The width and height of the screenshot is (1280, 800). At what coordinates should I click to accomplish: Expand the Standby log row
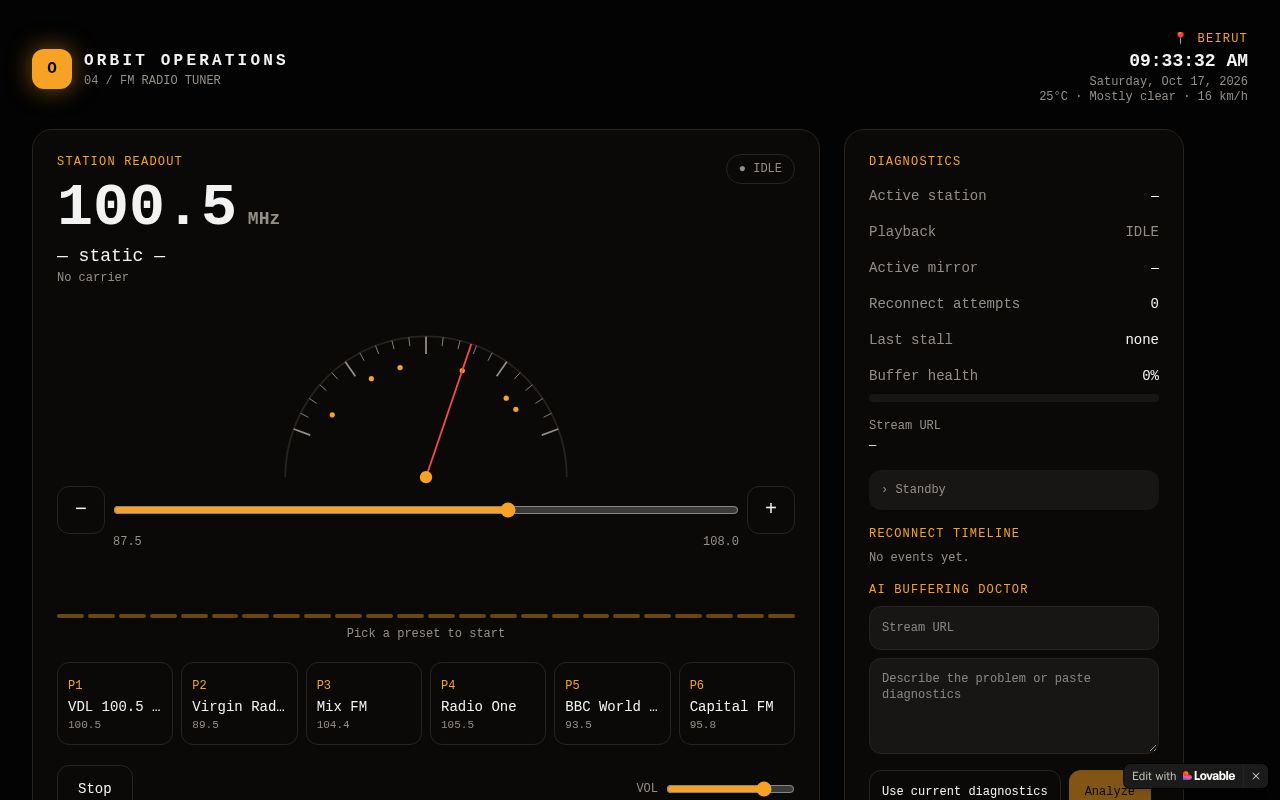coord(1014,490)
